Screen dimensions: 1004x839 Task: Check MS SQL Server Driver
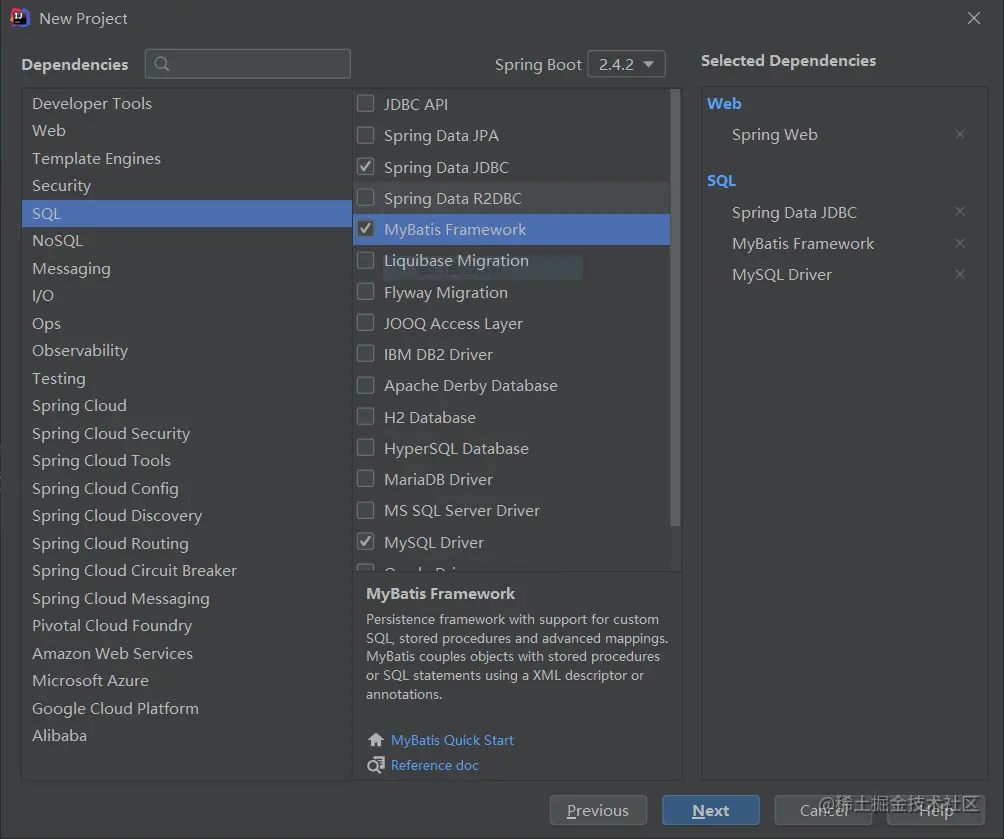coord(366,510)
